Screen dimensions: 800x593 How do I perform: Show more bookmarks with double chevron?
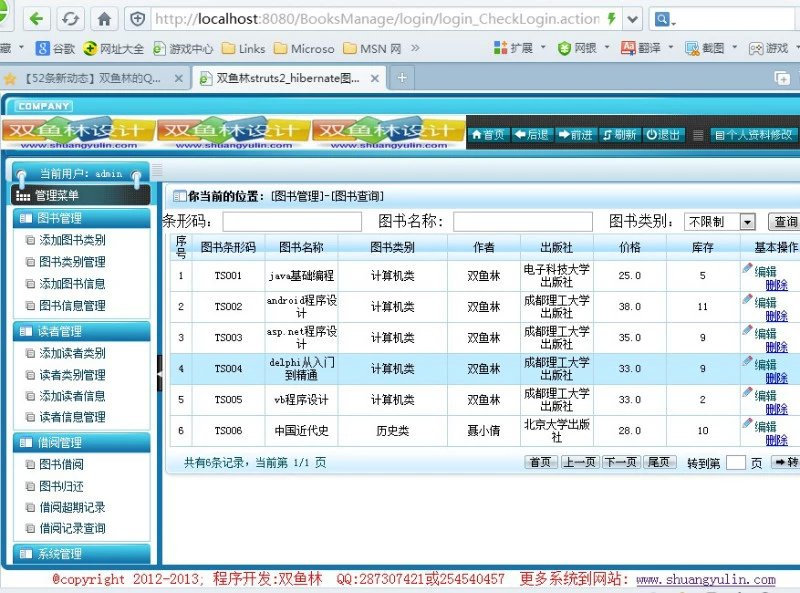tap(415, 48)
